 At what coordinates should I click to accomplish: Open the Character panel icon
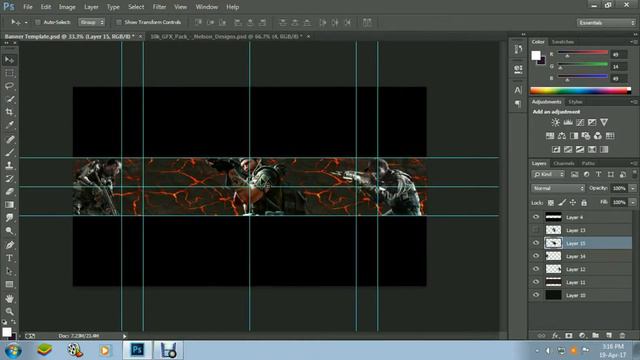pos(518,90)
